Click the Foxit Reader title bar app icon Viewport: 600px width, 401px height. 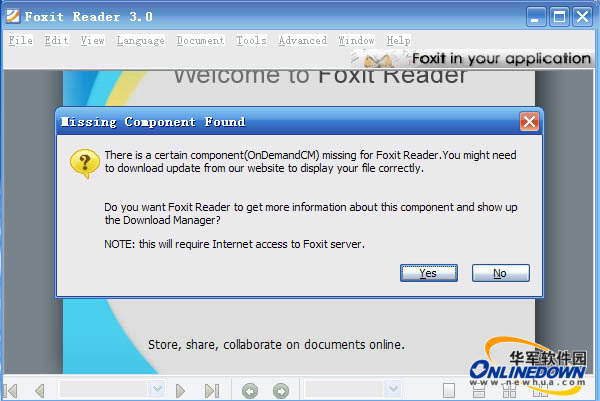[x=13, y=16]
